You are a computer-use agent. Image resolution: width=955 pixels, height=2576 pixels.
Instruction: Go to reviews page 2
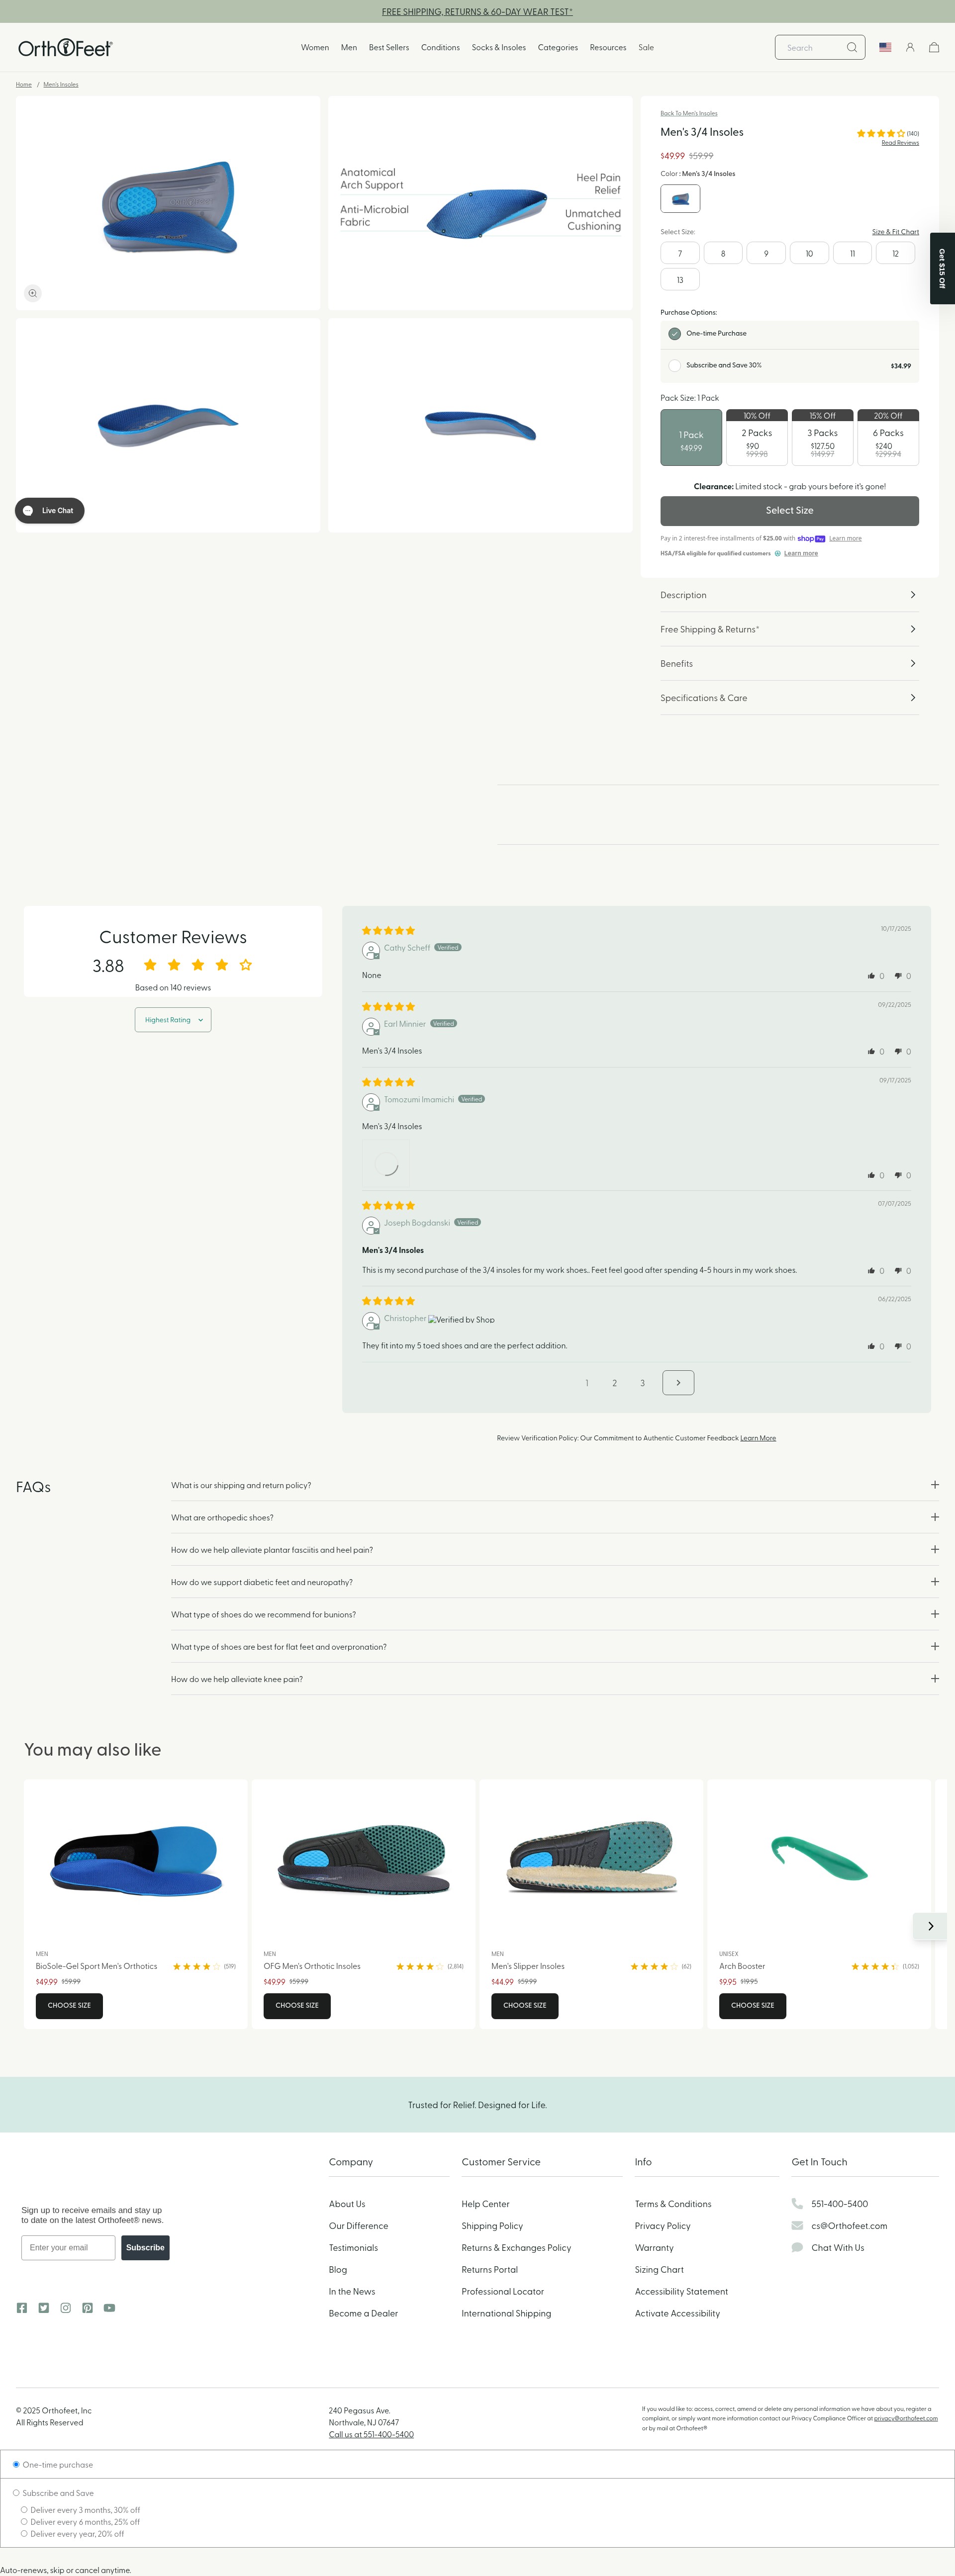[614, 1383]
